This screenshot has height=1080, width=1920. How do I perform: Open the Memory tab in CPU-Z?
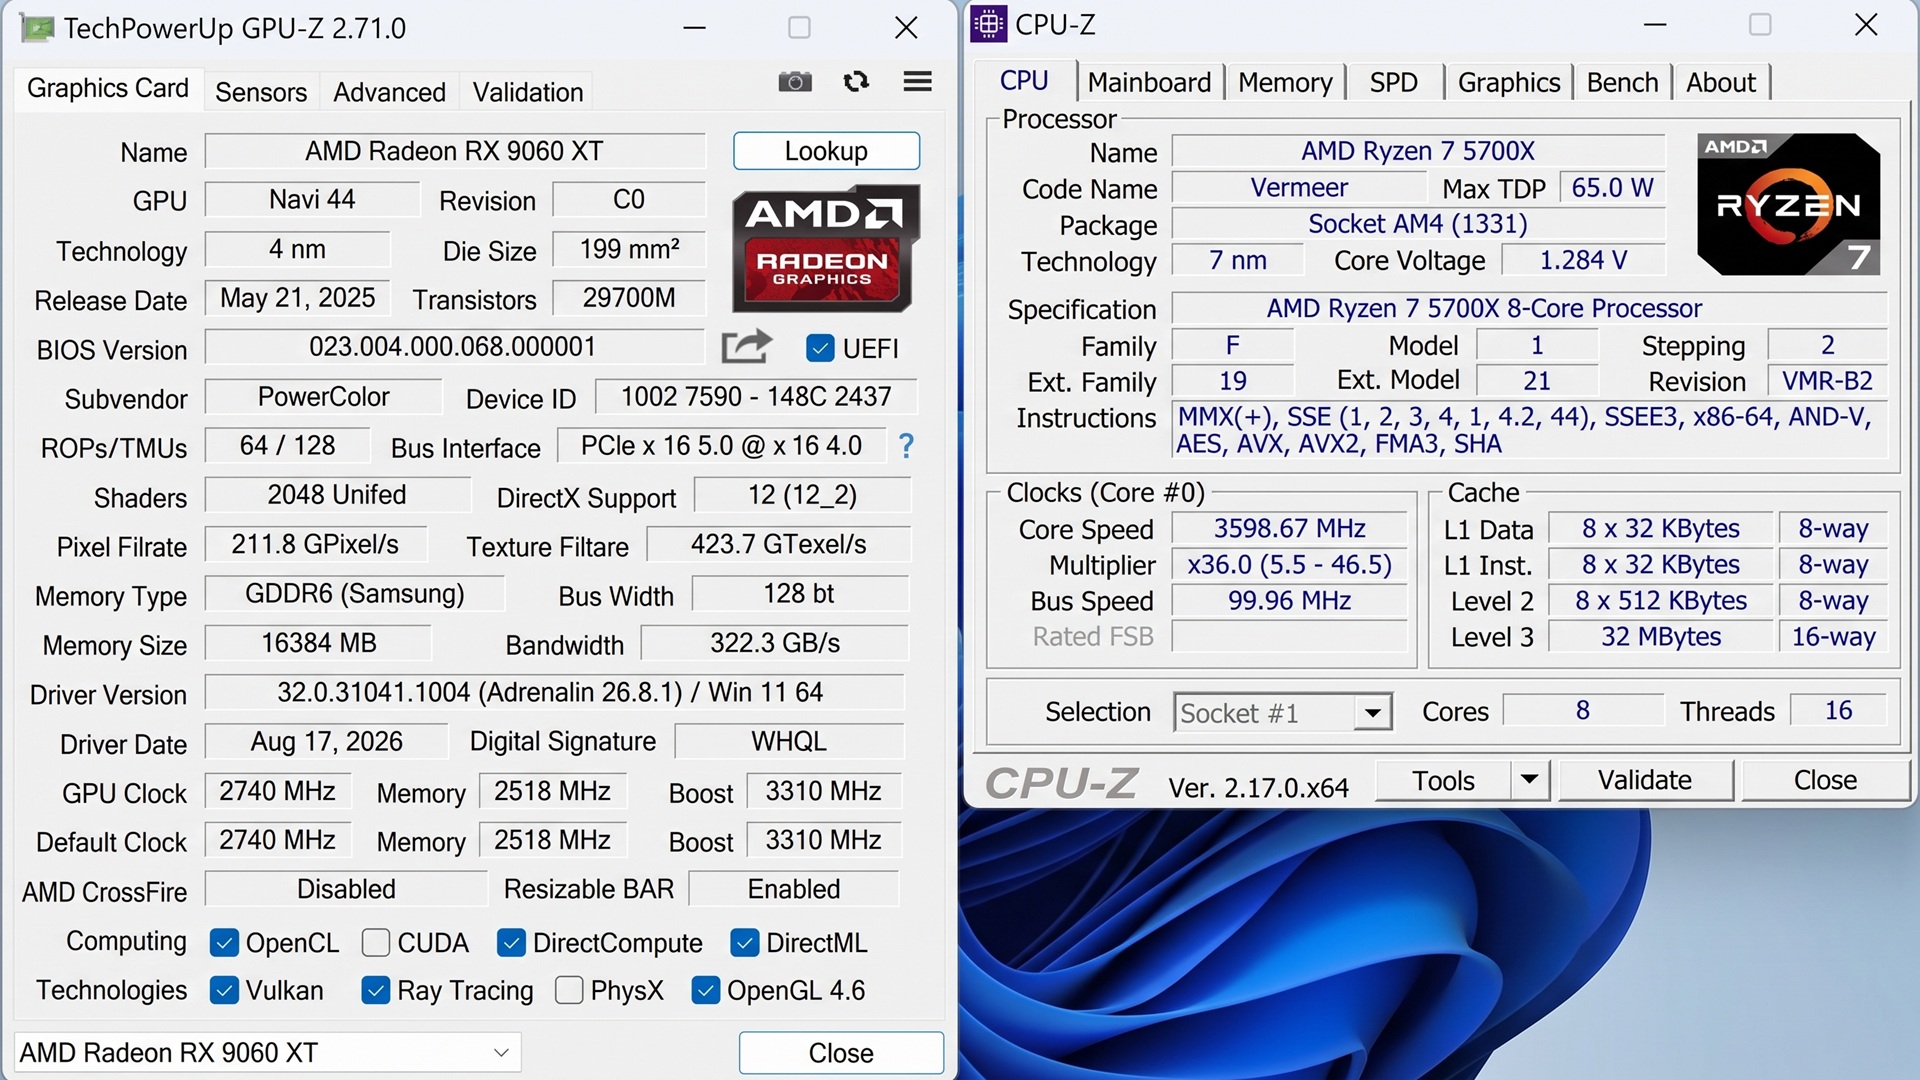point(1285,82)
